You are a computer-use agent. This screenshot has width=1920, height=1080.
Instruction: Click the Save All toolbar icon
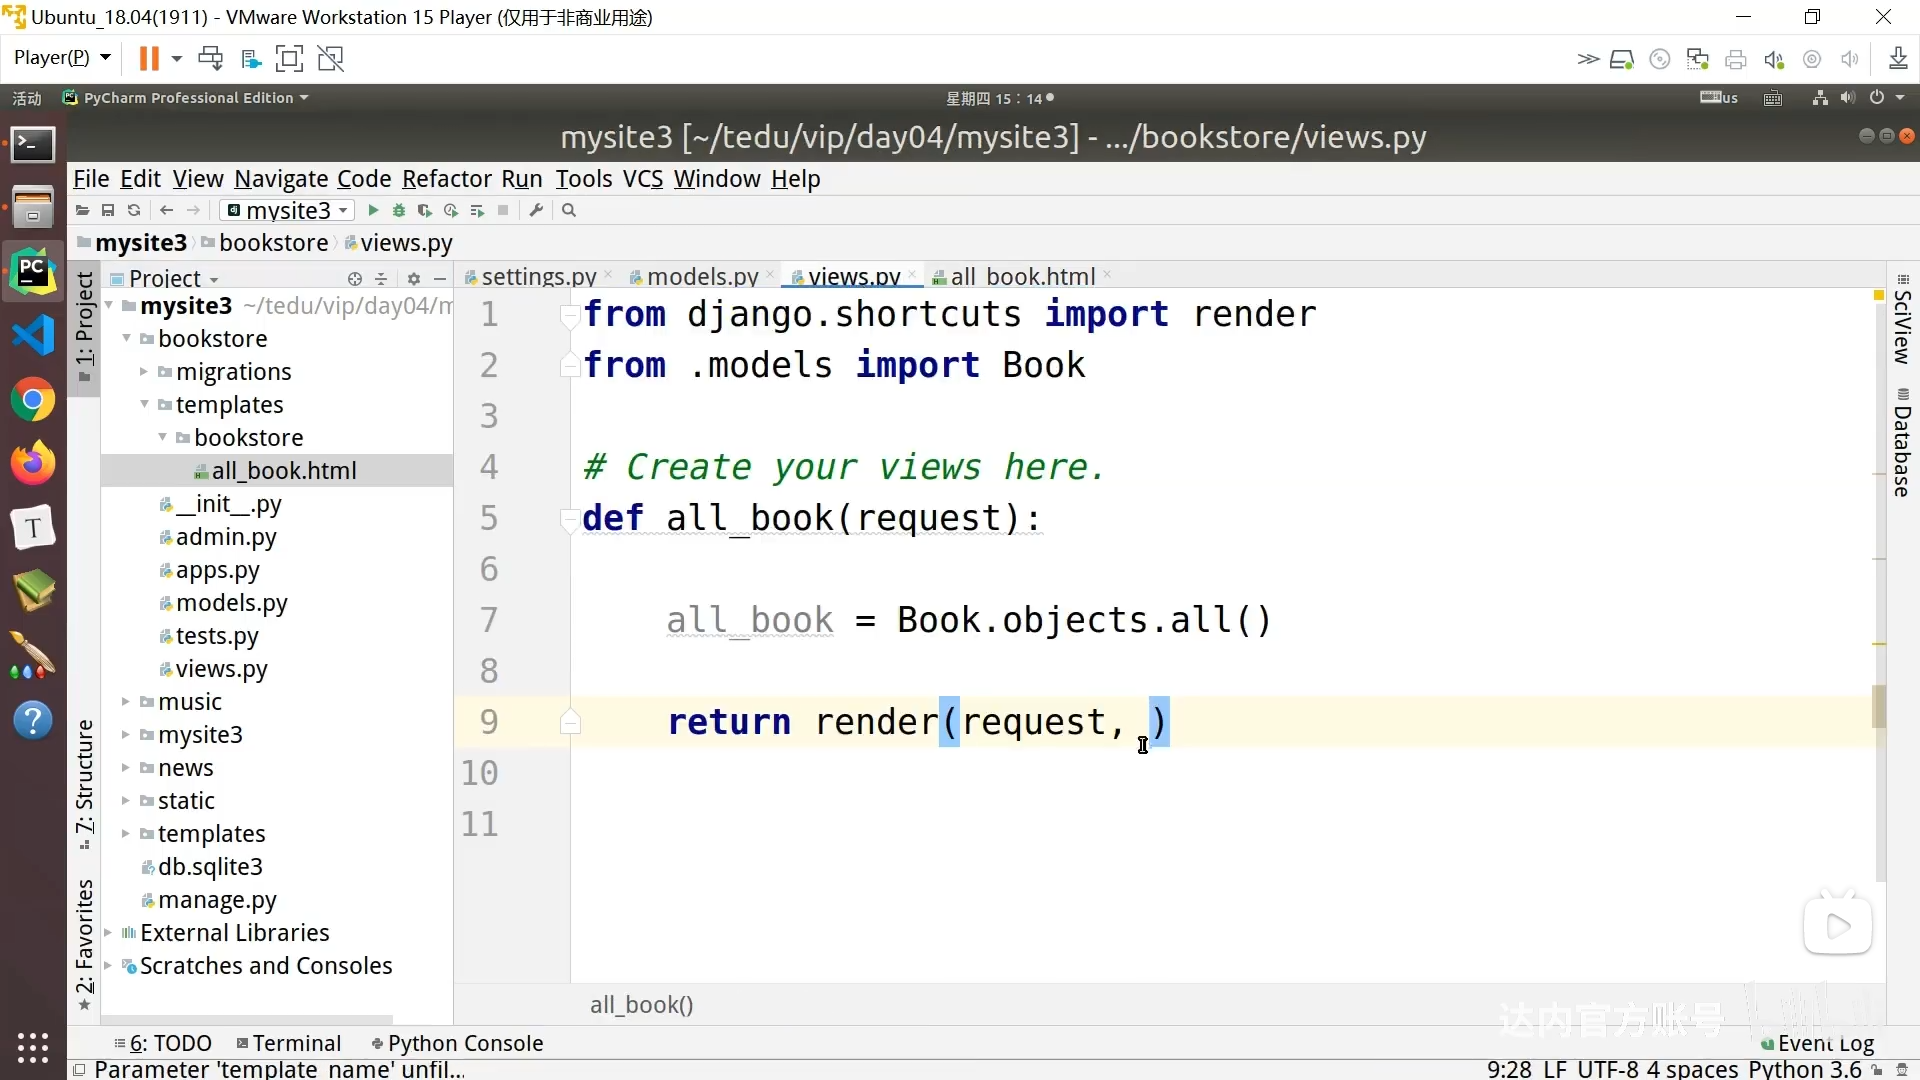coord(108,210)
